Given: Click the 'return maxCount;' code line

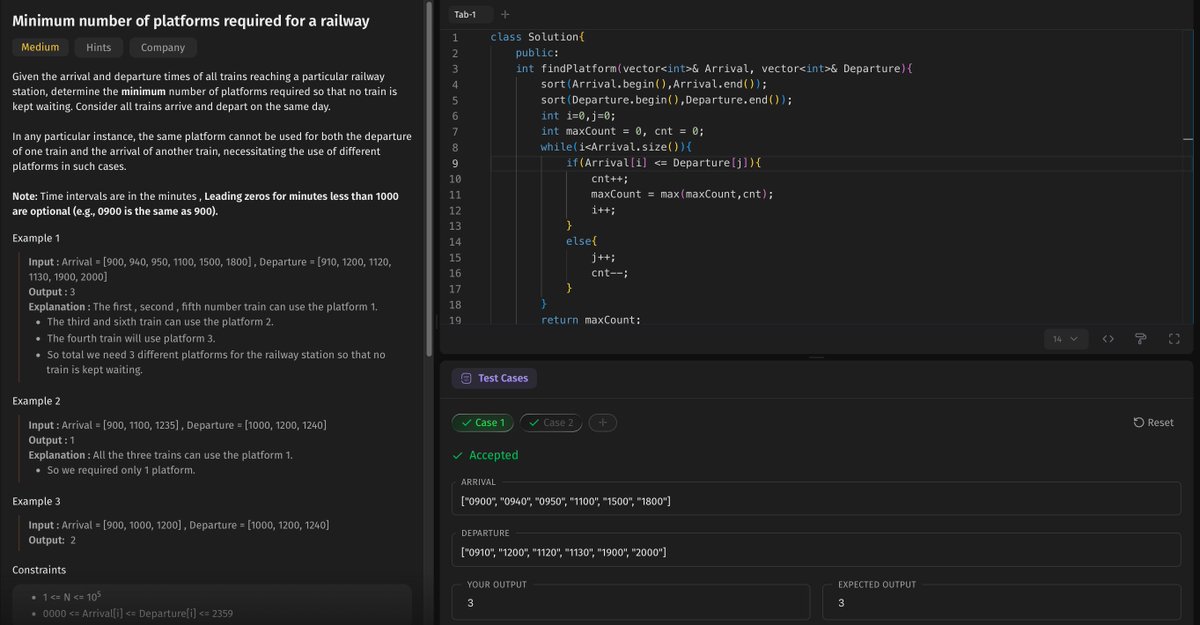Looking at the screenshot, I should (x=591, y=320).
